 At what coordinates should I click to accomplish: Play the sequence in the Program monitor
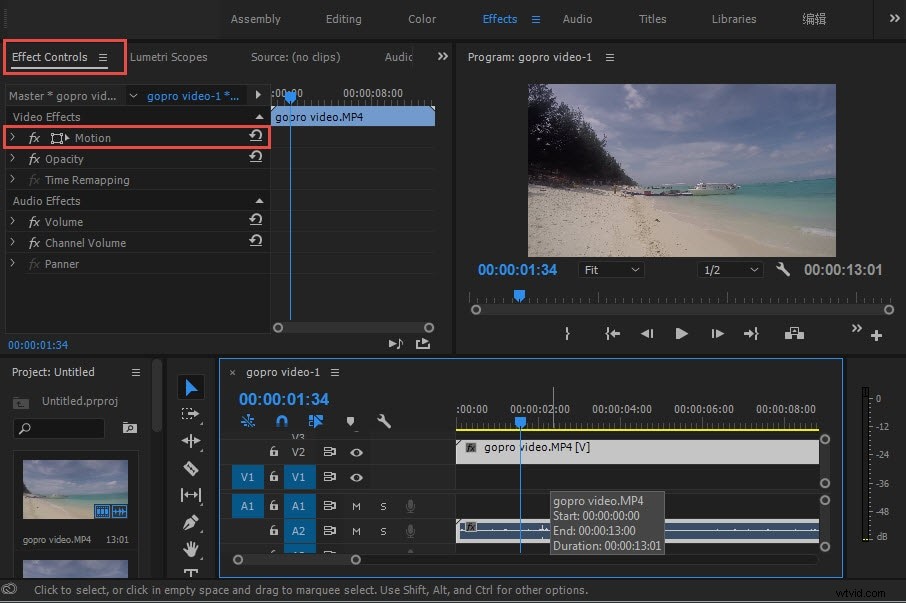(x=681, y=334)
